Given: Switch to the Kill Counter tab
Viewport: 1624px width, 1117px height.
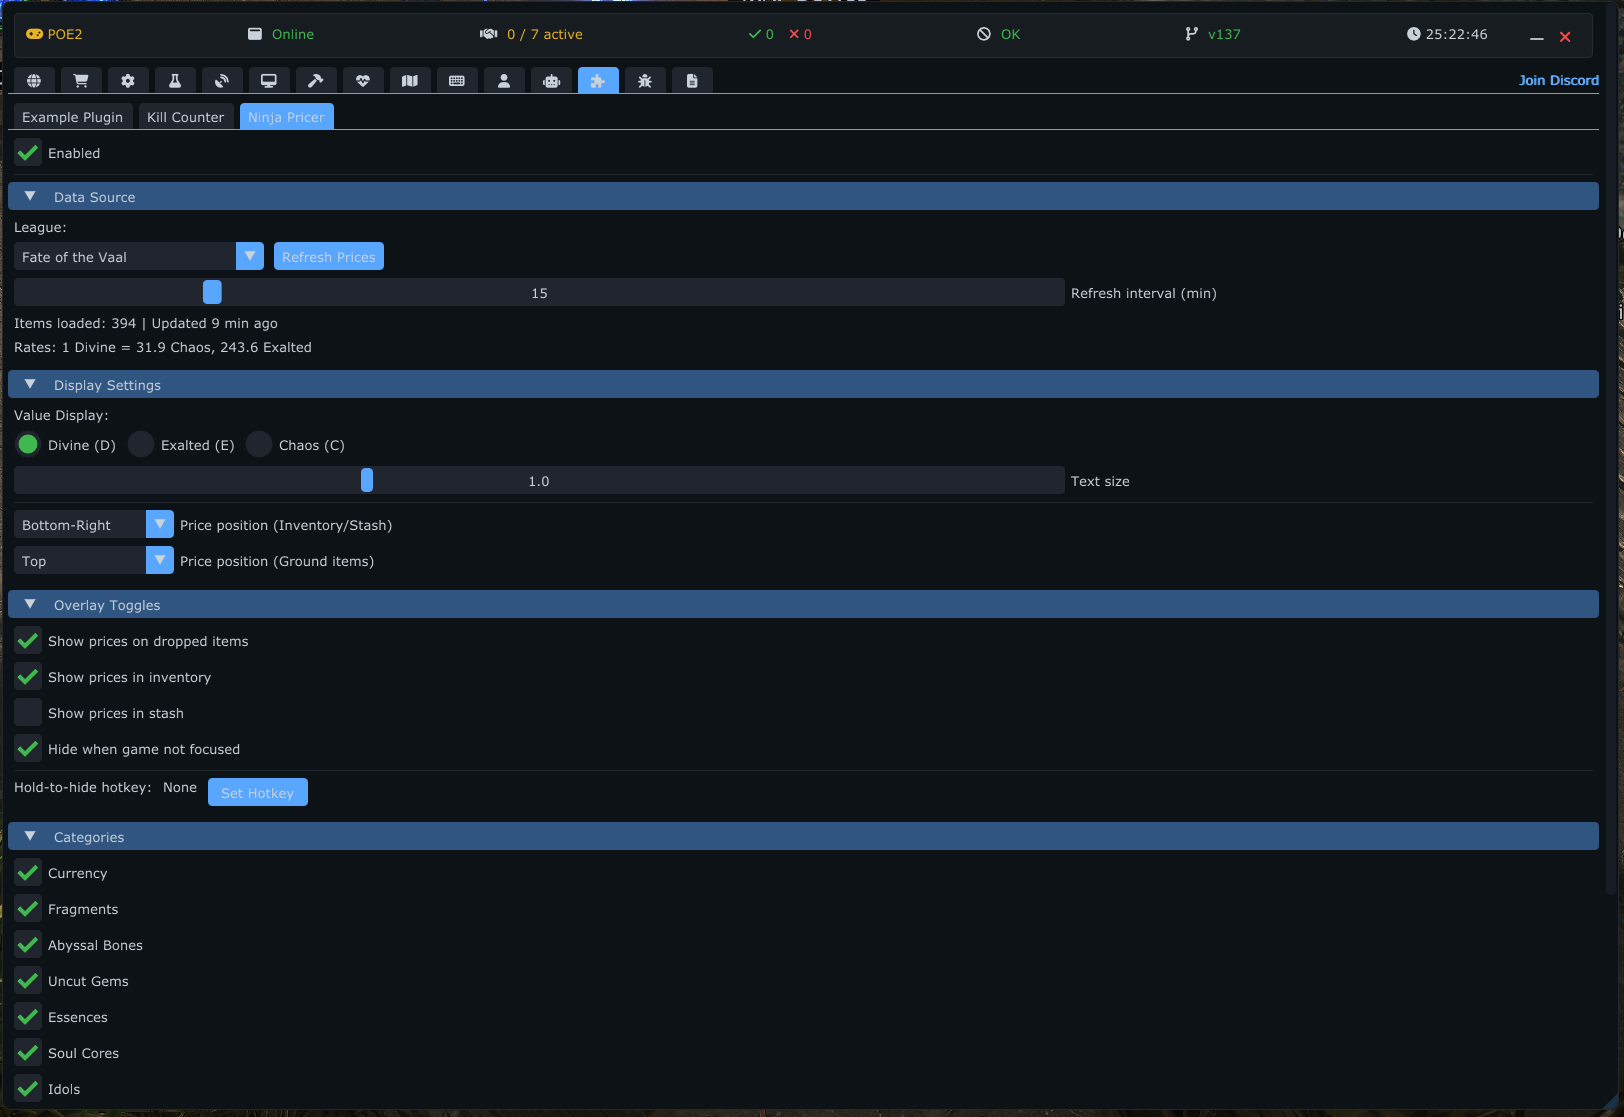Looking at the screenshot, I should pyautogui.click(x=185, y=117).
